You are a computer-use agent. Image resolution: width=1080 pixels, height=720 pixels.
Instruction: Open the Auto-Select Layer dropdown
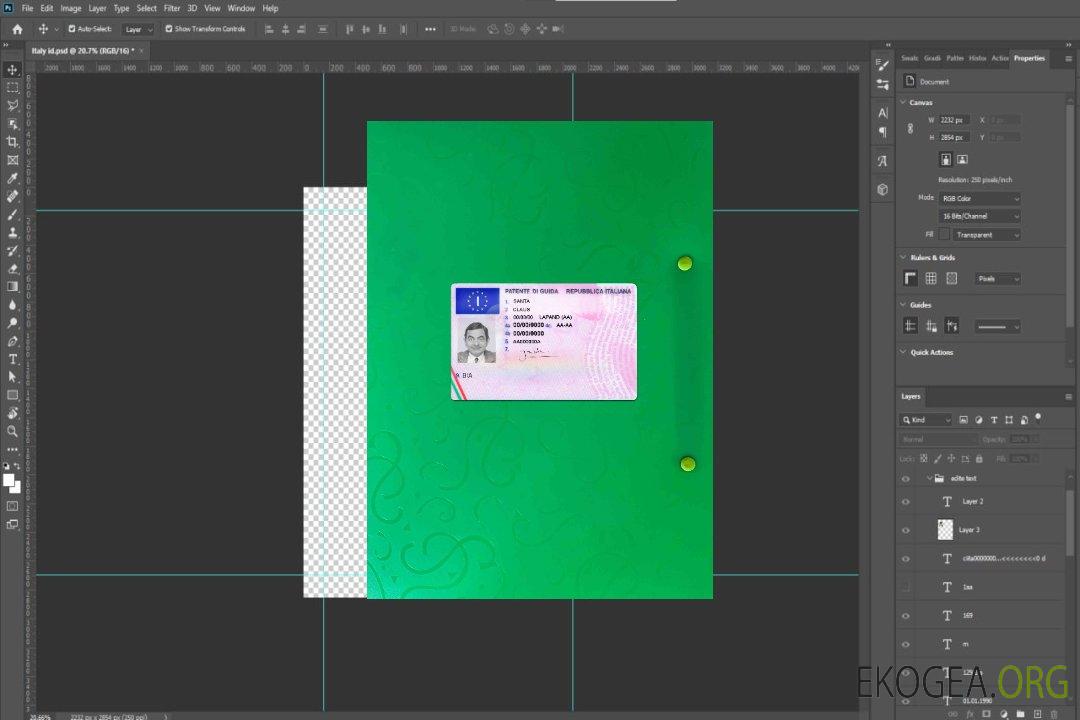coord(138,29)
